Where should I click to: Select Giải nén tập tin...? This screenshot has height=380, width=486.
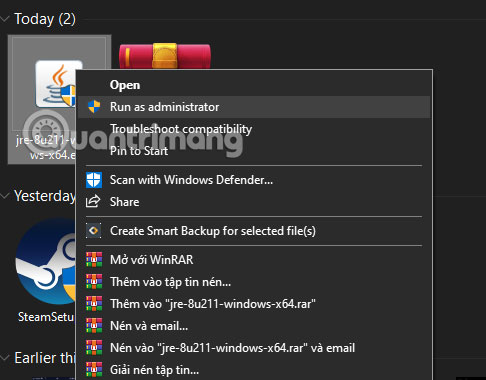click(x=254, y=370)
